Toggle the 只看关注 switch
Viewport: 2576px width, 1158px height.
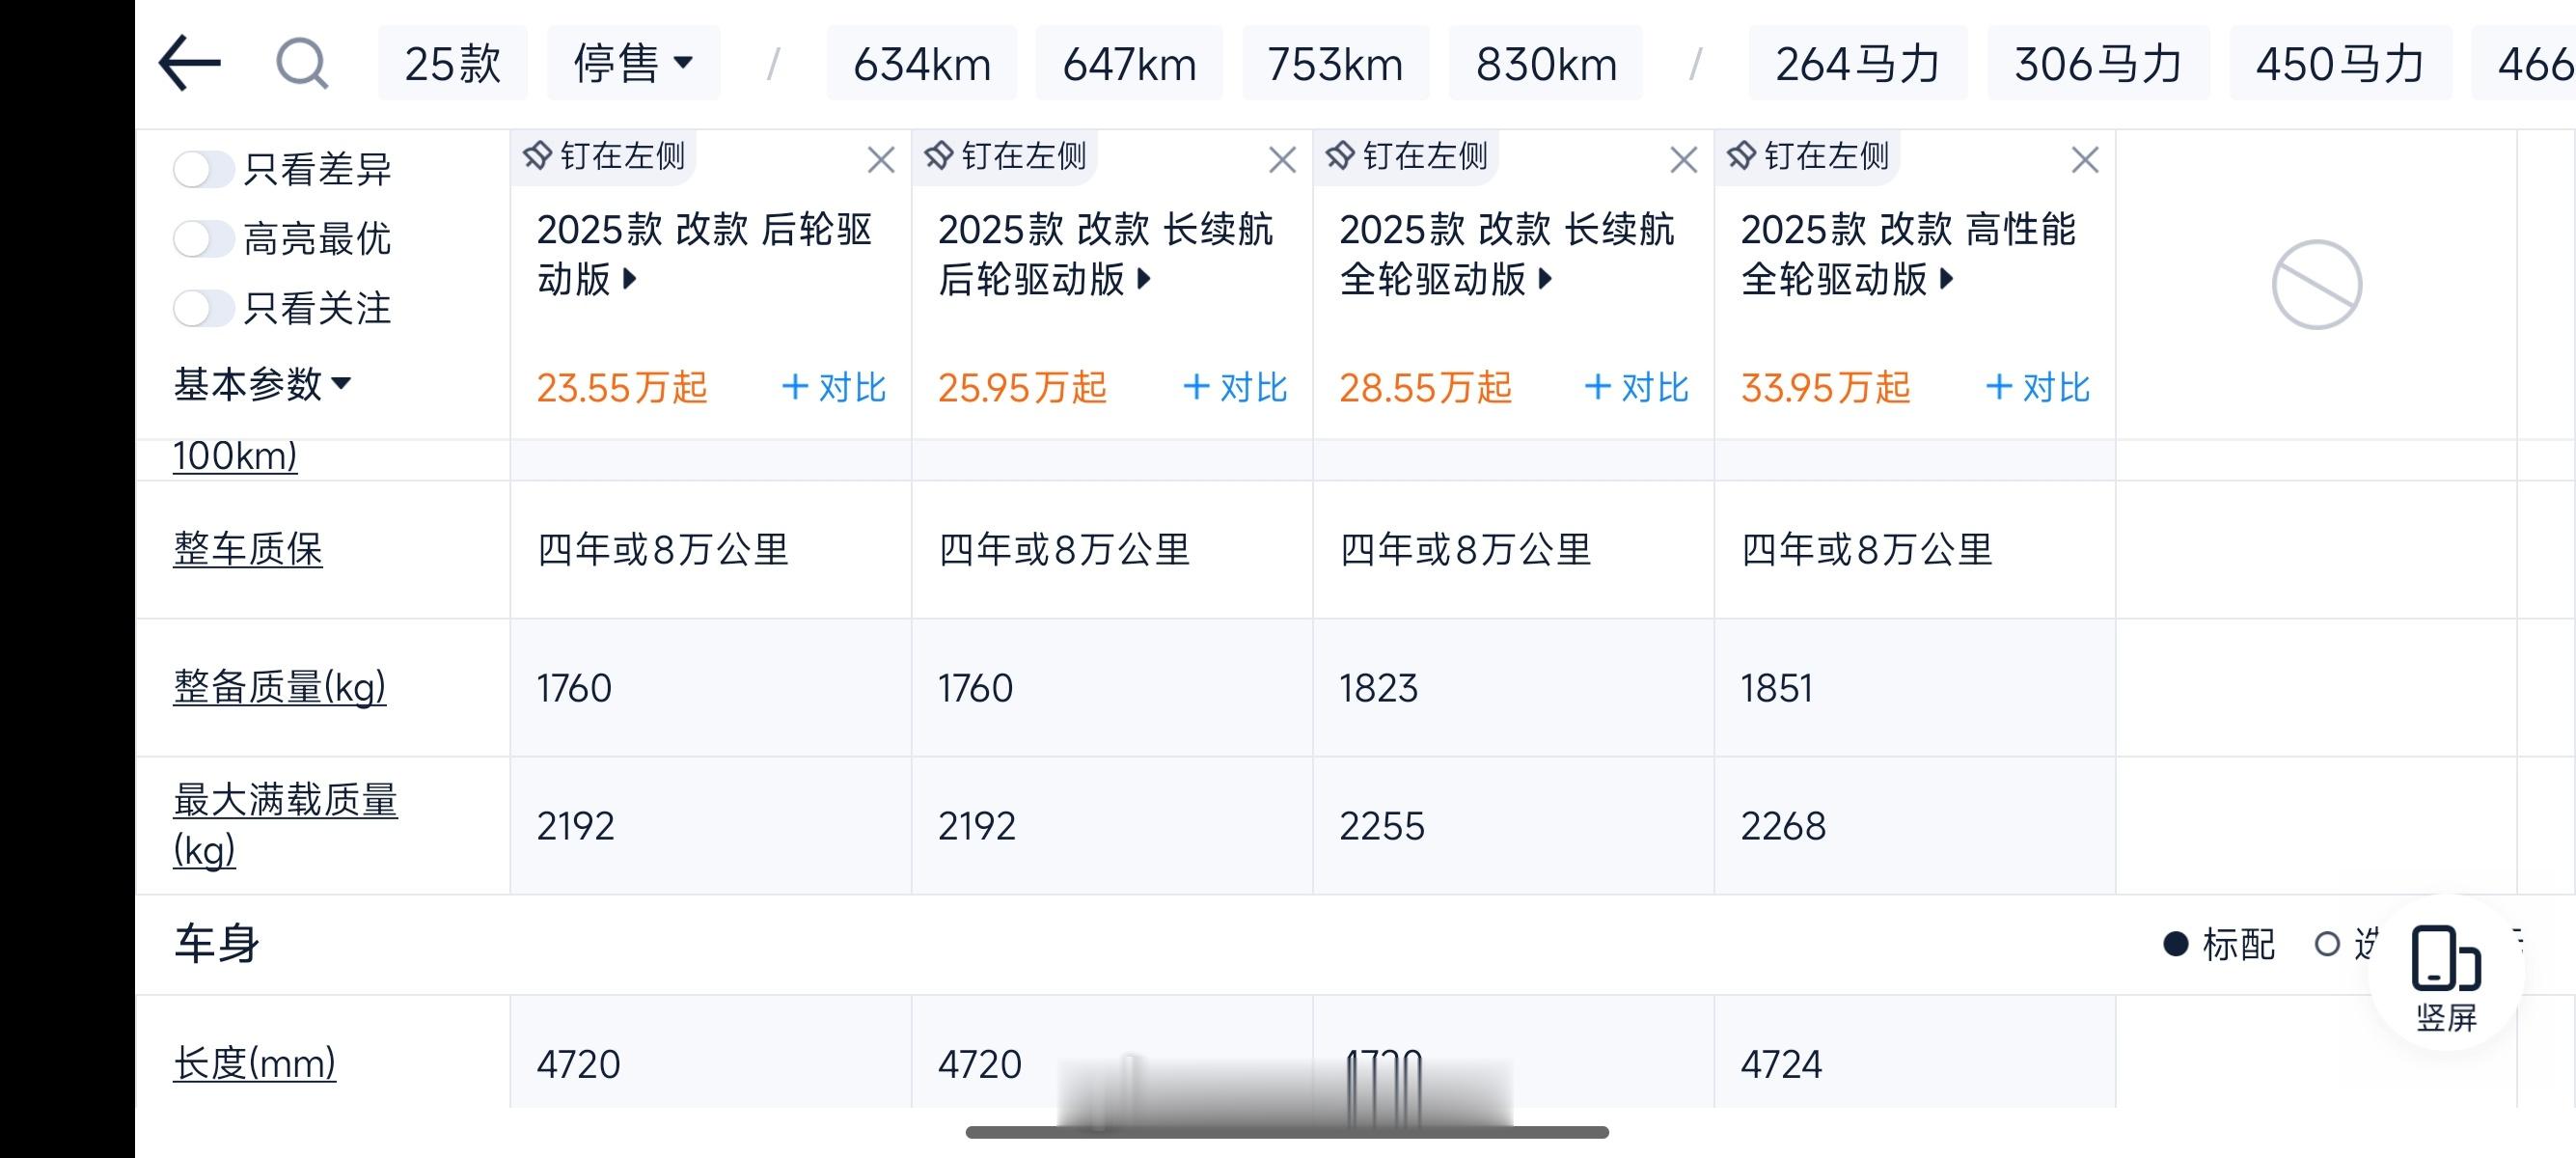tap(204, 308)
